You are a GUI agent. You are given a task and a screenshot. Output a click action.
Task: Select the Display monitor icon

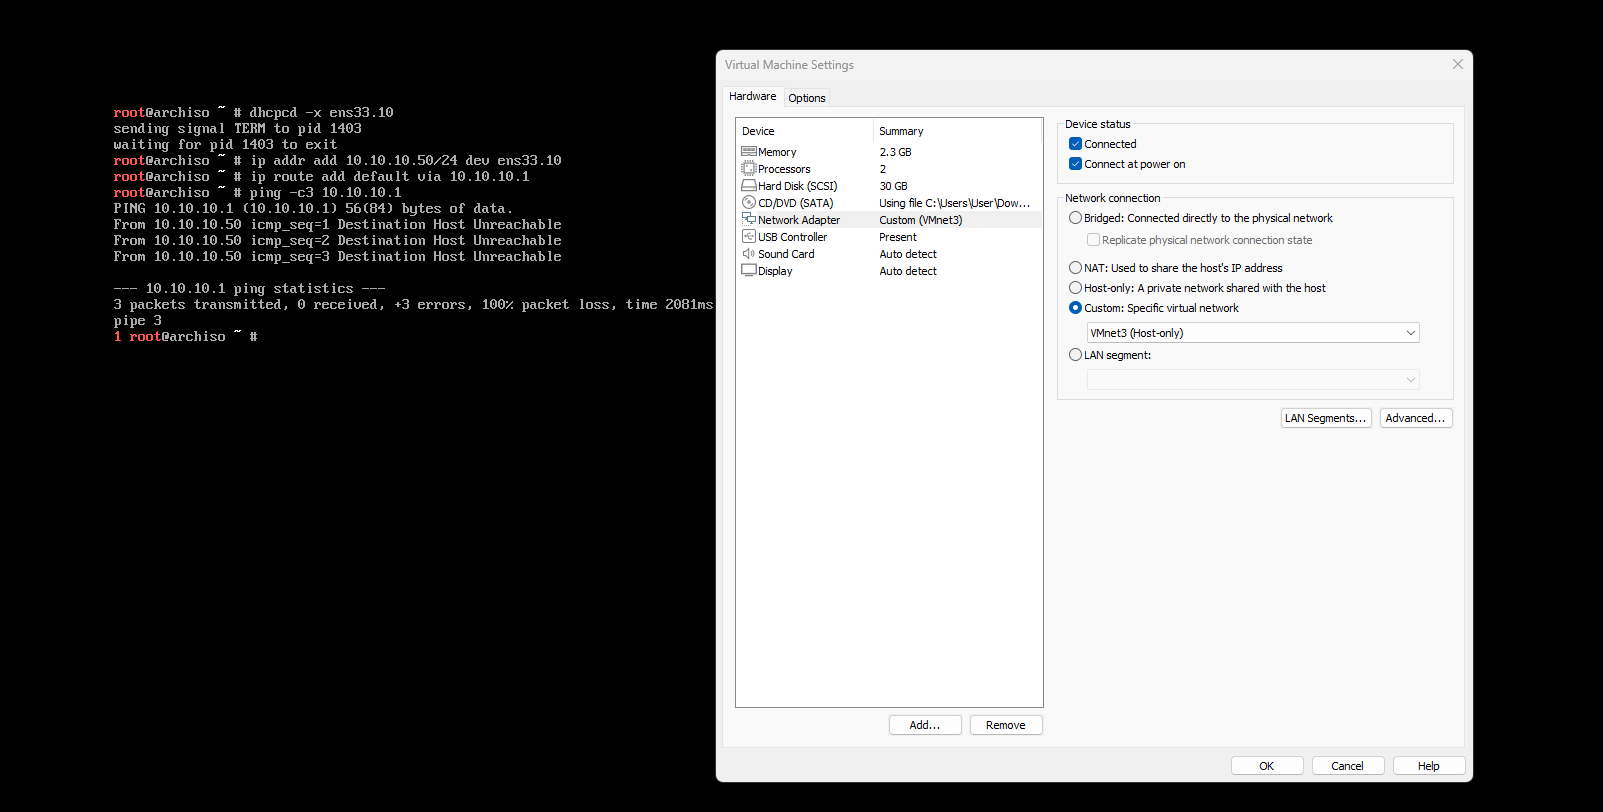748,270
